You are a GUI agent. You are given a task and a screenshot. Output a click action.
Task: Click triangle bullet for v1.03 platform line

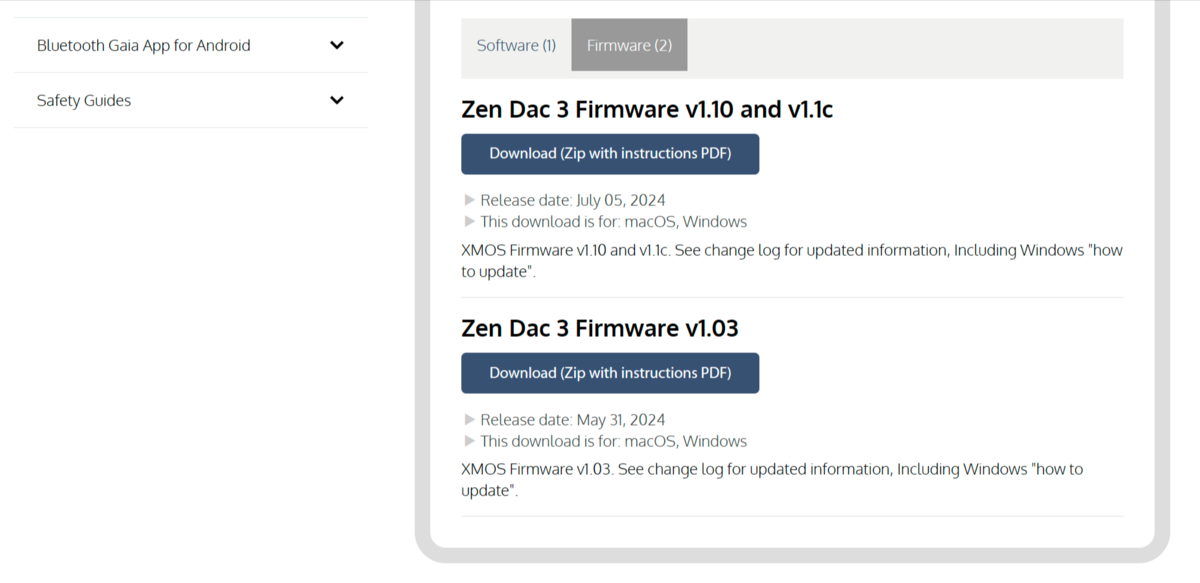coord(470,441)
